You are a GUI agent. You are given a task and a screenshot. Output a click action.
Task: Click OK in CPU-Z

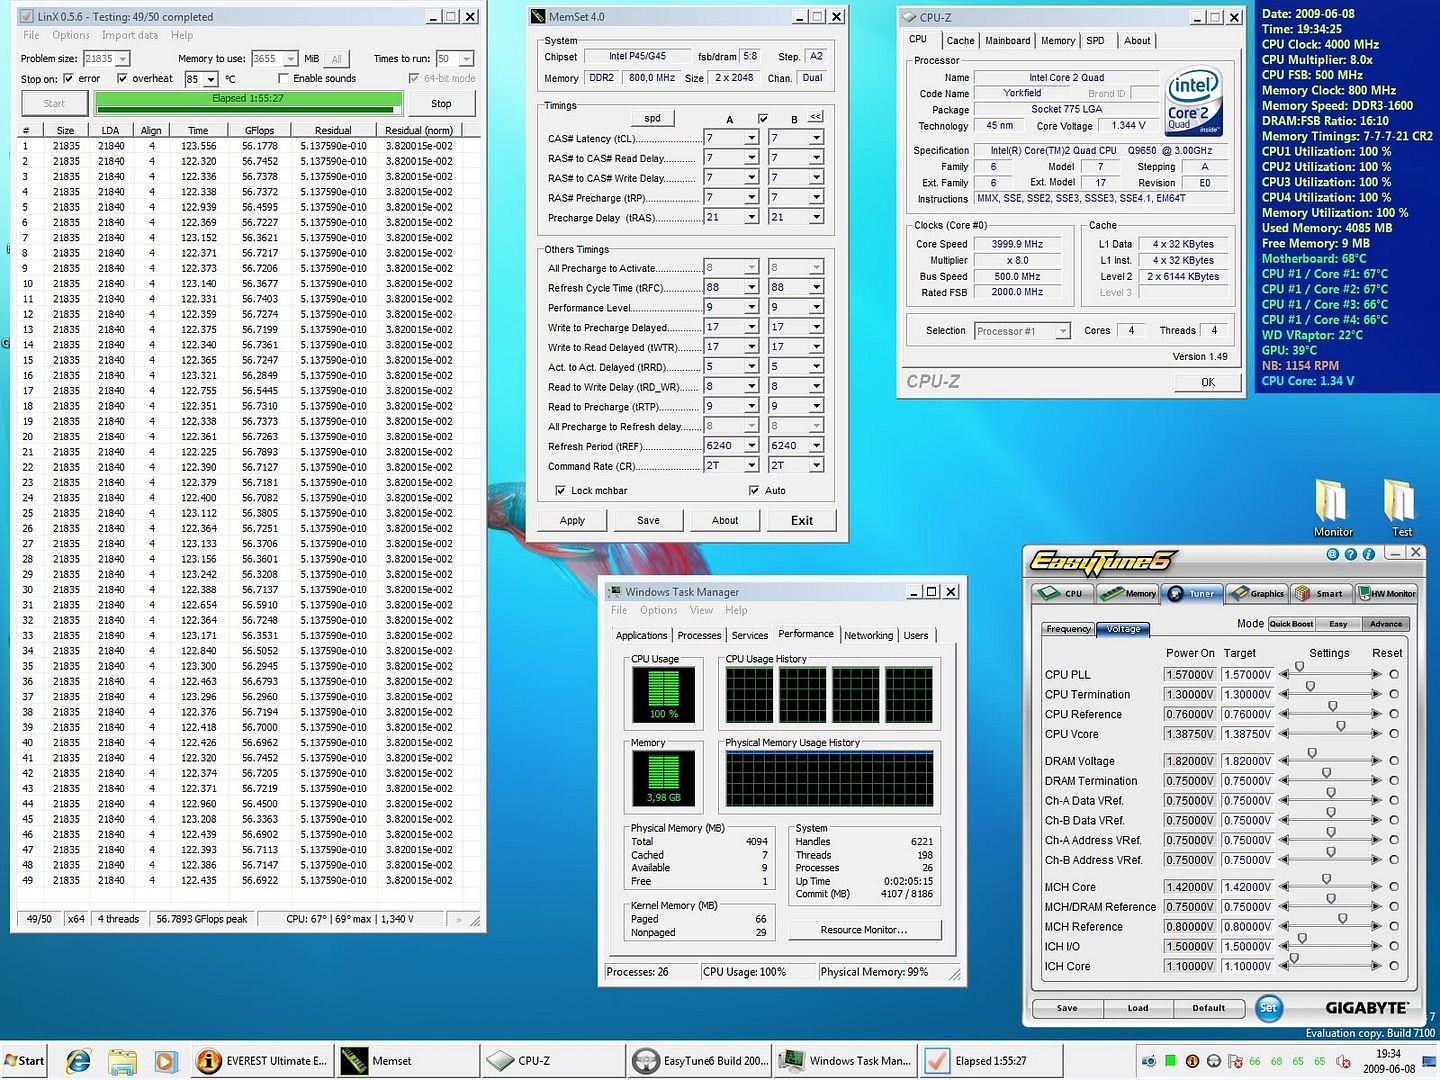pos(1208,382)
